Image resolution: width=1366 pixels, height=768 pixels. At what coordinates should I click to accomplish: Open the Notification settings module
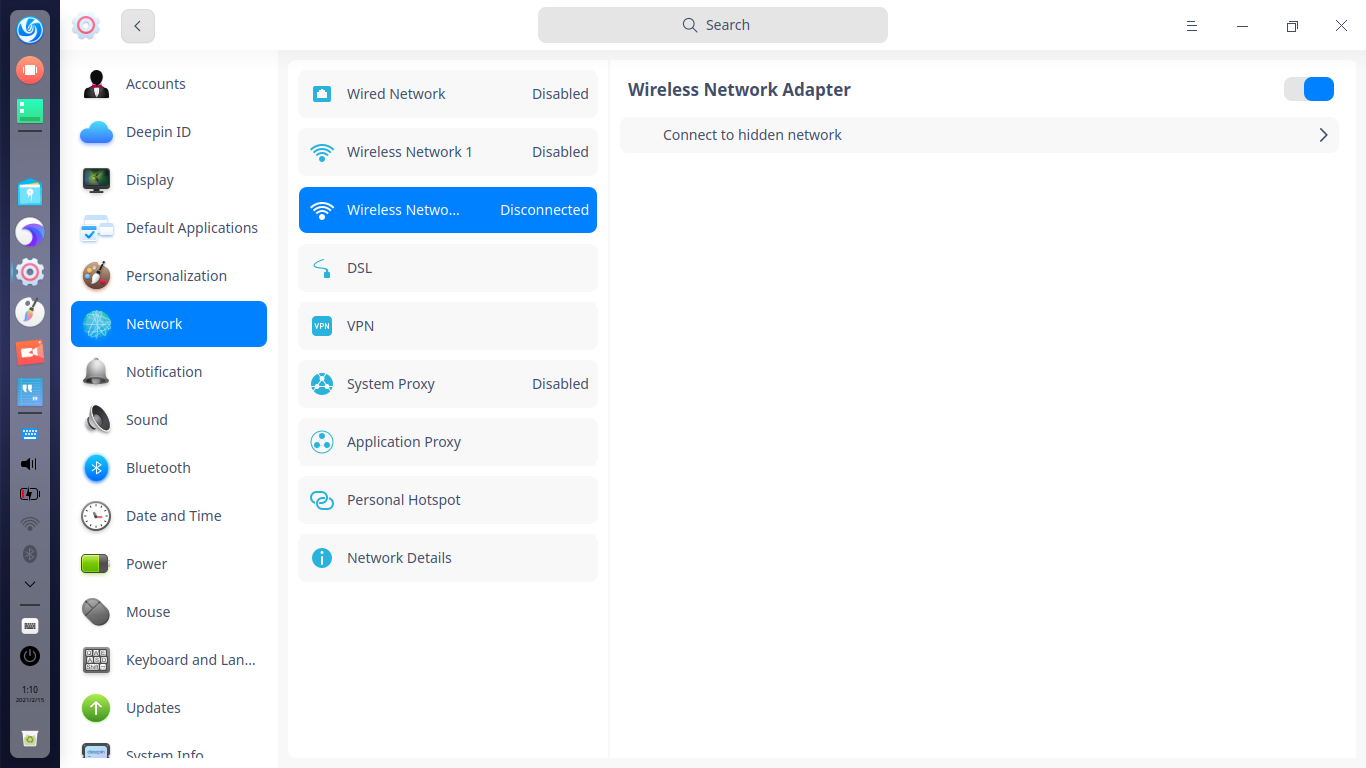click(169, 372)
